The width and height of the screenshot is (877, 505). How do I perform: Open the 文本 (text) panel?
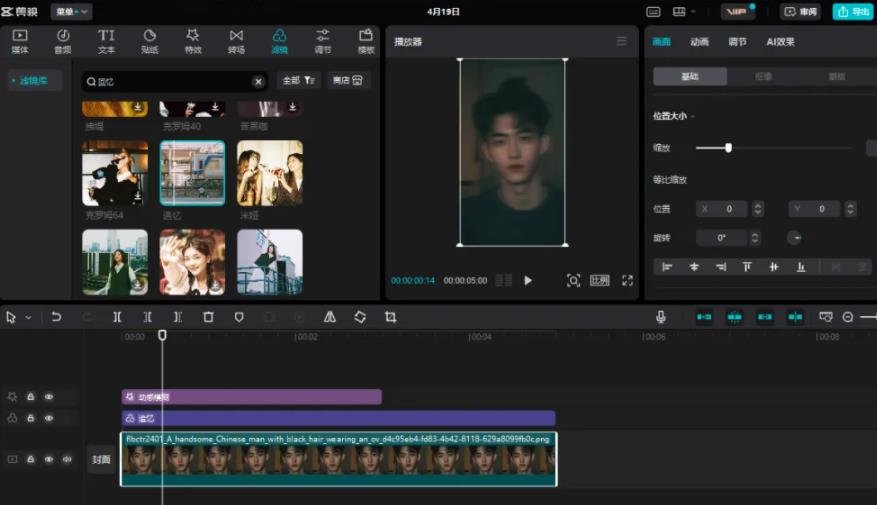106,41
